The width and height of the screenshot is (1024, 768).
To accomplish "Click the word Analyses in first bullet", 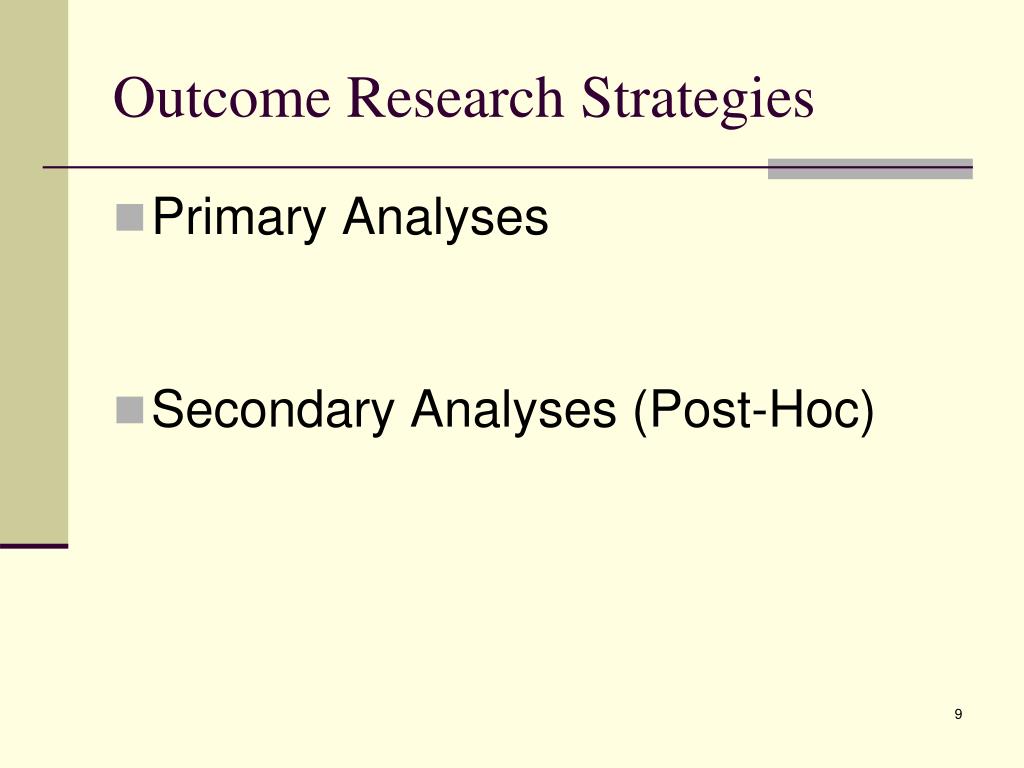I will coord(445,217).
